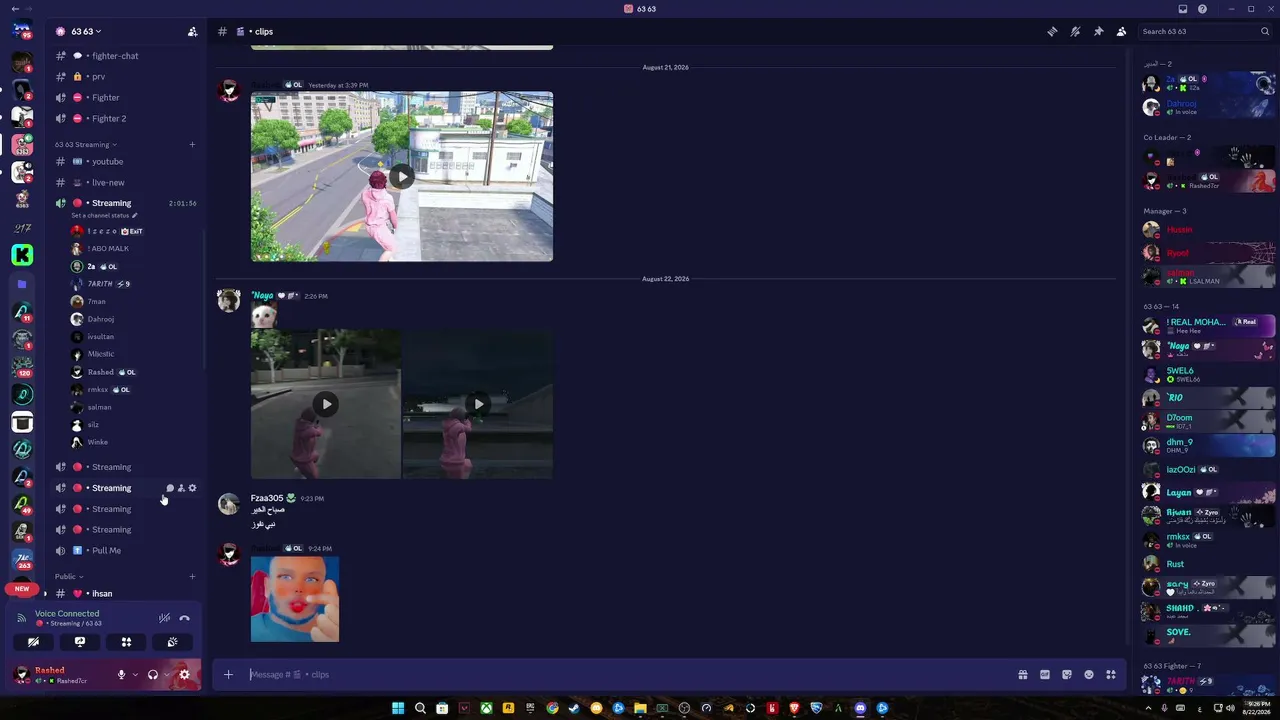Open Windows taskbar search

coord(420,708)
